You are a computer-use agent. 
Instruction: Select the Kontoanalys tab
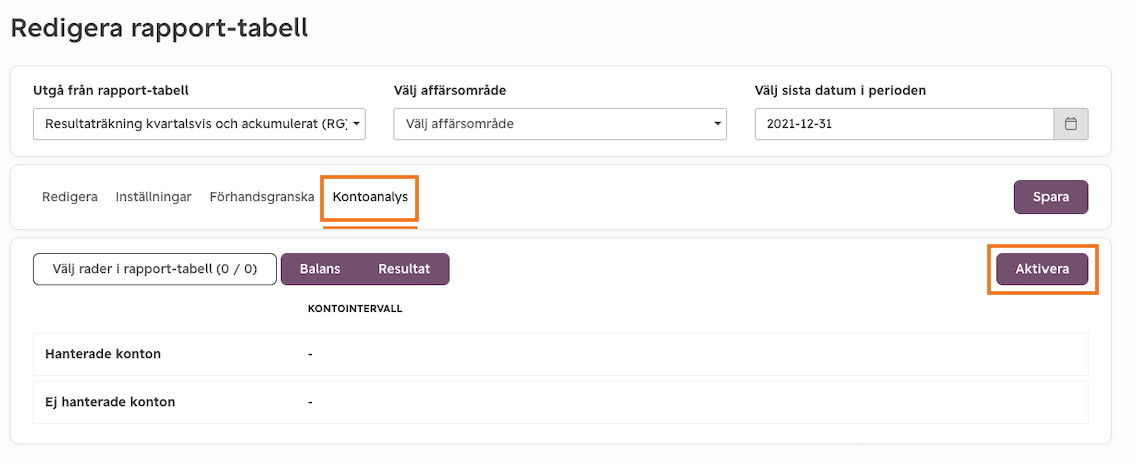(x=370, y=196)
